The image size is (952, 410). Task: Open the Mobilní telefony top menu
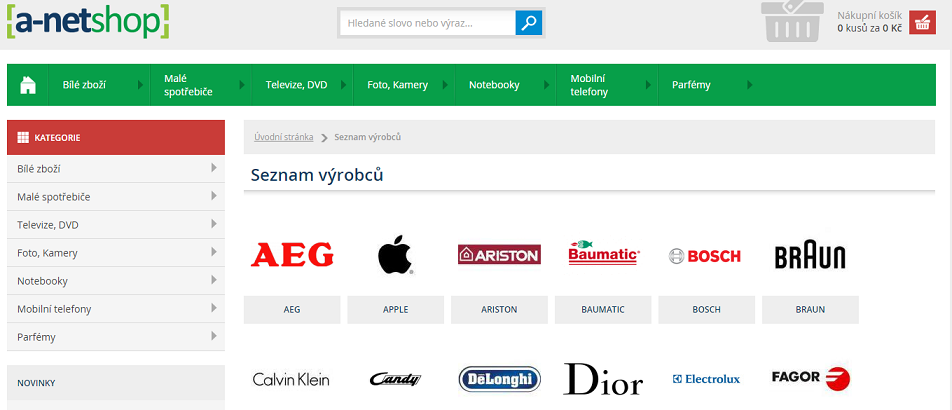(589, 85)
